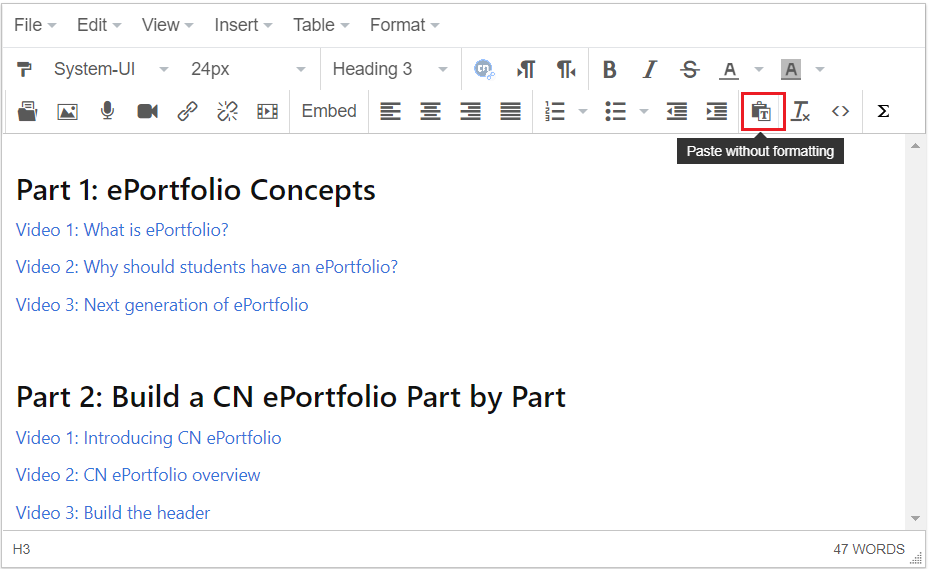Click the H3 element path in status bar
The height and width of the screenshot is (569, 930).
click(x=21, y=549)
